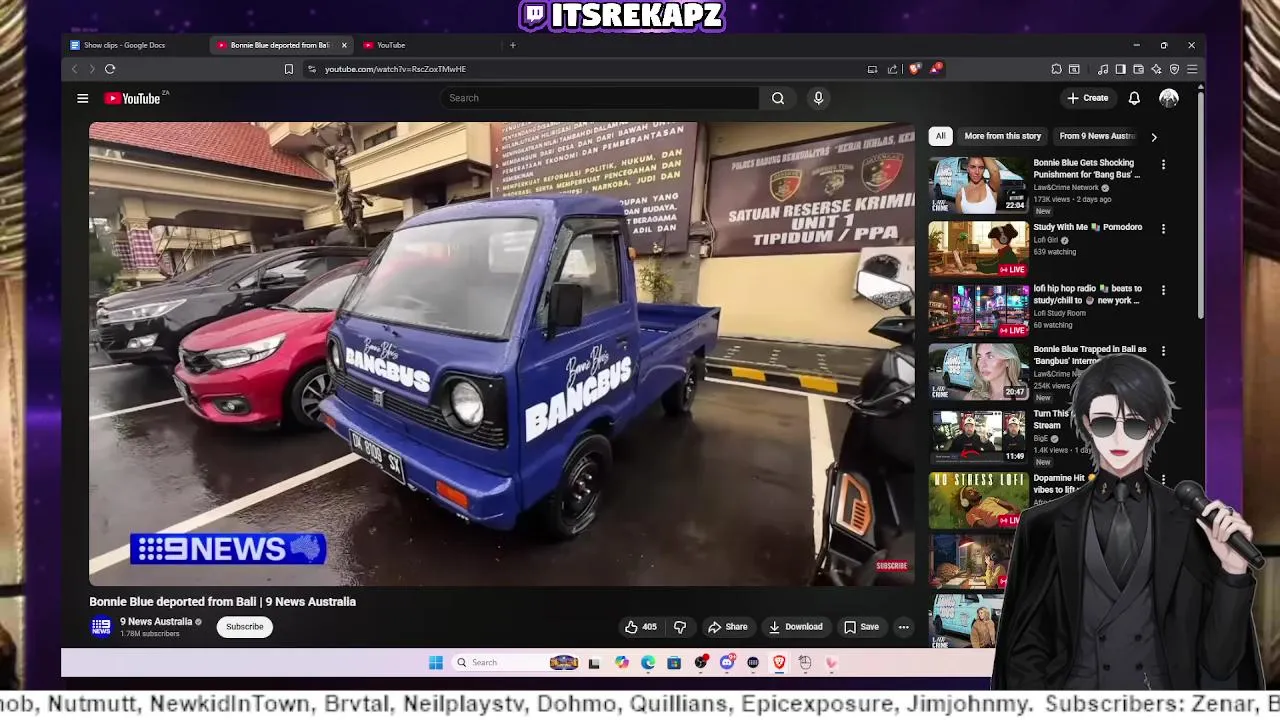Click the video player to pause

(502, 354)
